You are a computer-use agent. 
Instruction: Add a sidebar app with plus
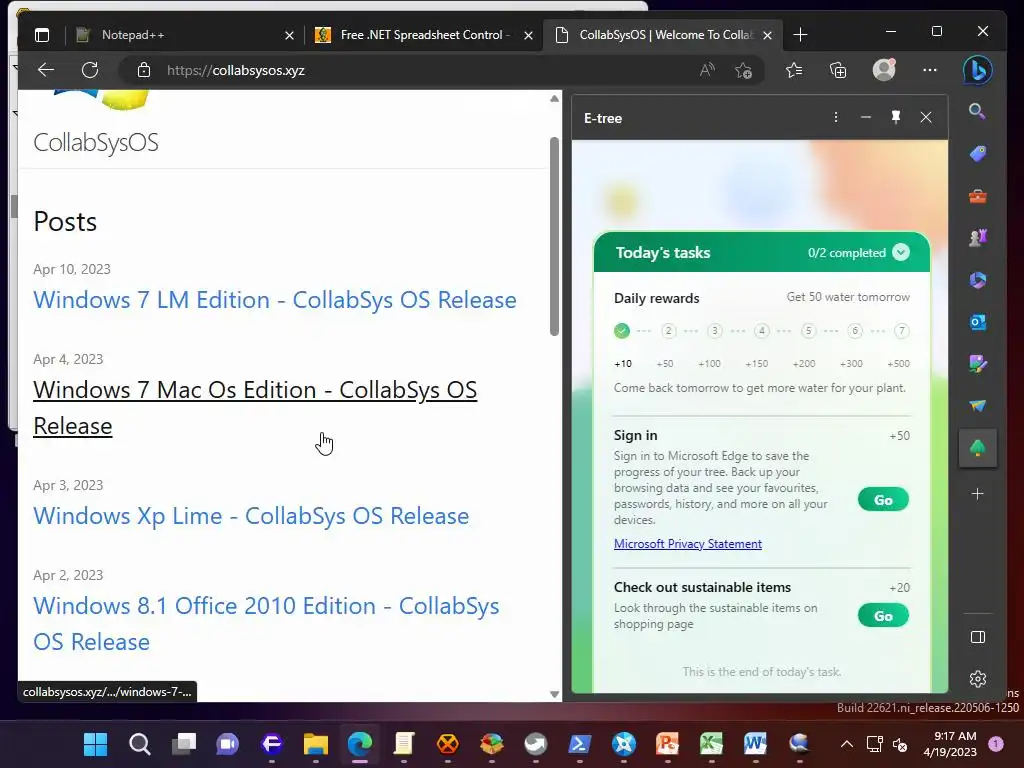tap(978, 494)
